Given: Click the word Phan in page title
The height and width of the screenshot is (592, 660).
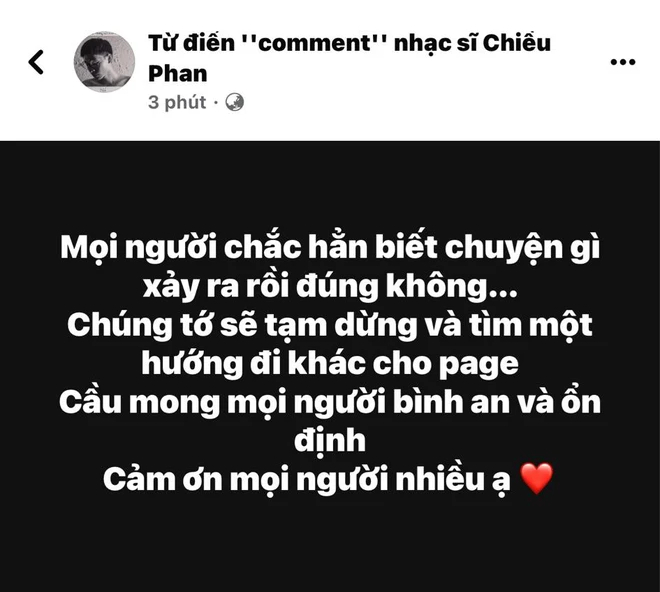Looking at the screenshot, I should click(x=178, y=74).
